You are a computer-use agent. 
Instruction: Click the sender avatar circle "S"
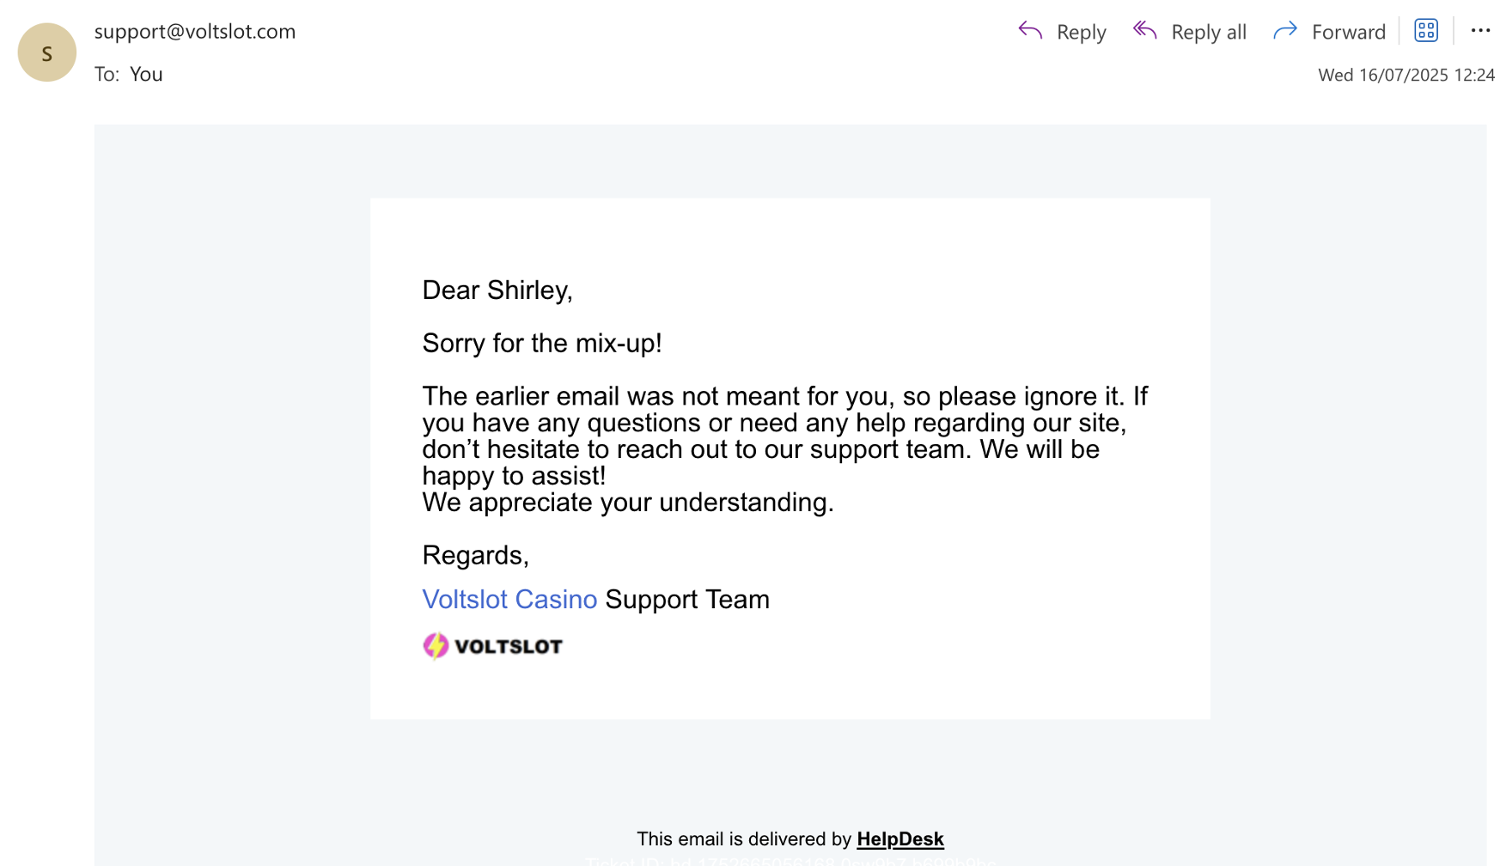47,52
